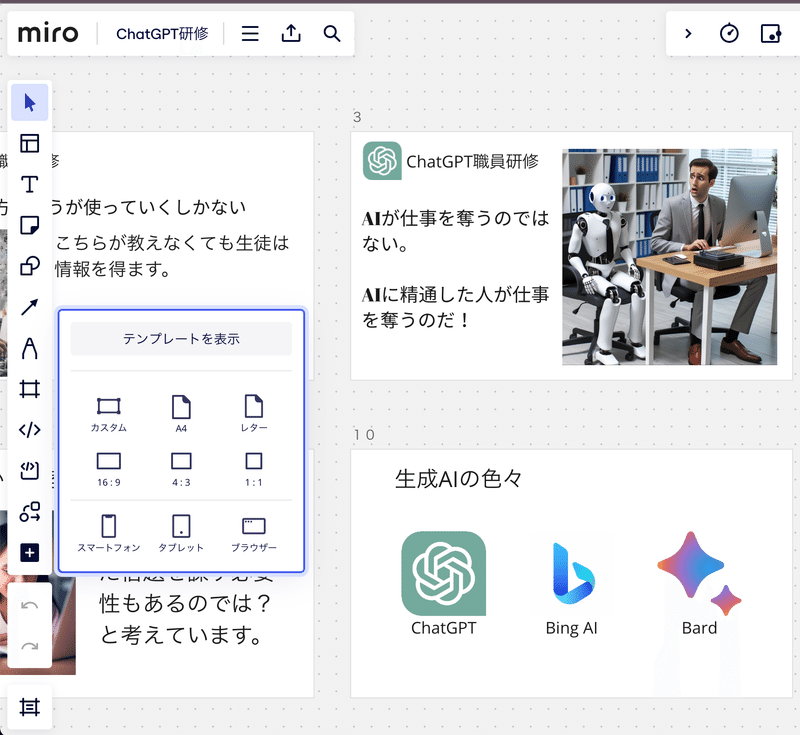Choose the A4 frame preset

click(181, 414)
